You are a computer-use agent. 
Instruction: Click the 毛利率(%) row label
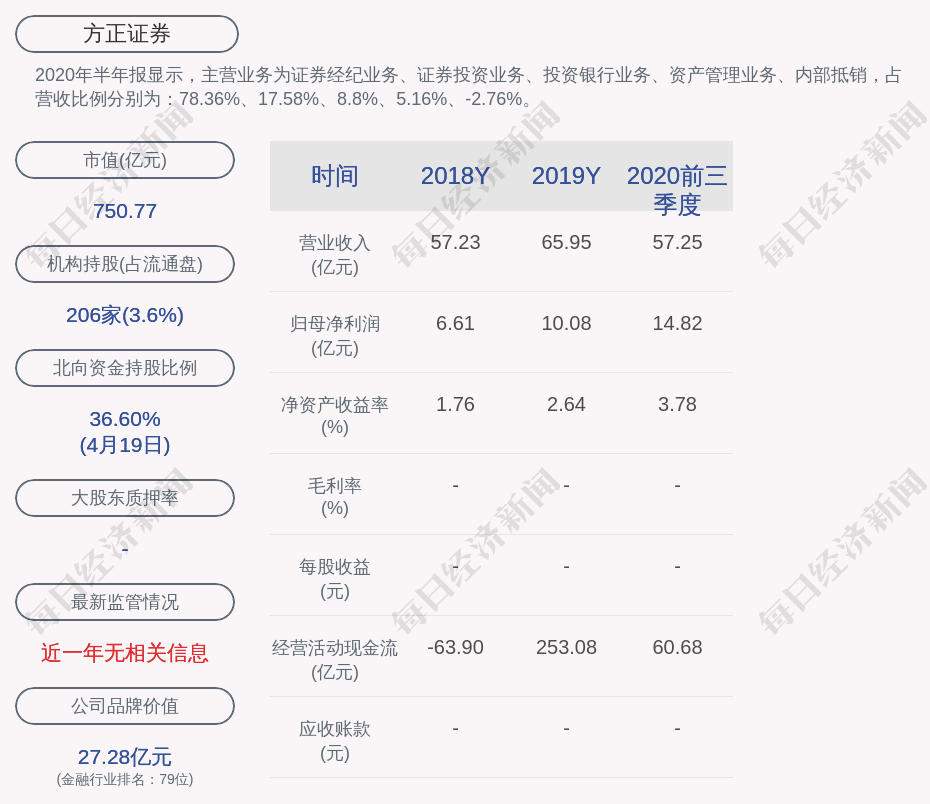(x=335, y=497)
